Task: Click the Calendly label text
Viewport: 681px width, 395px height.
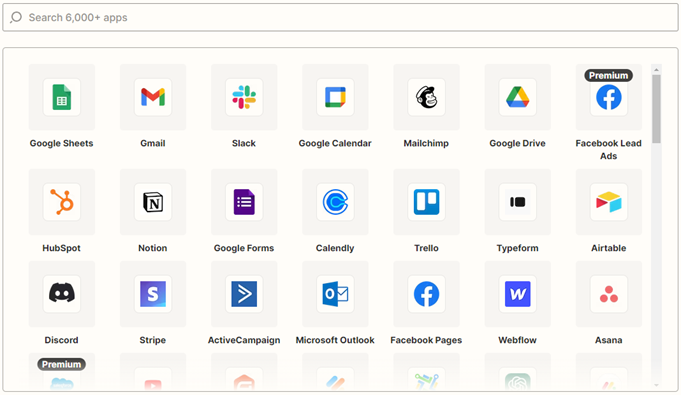Action: pyautogui.click(x=335, y=248)
